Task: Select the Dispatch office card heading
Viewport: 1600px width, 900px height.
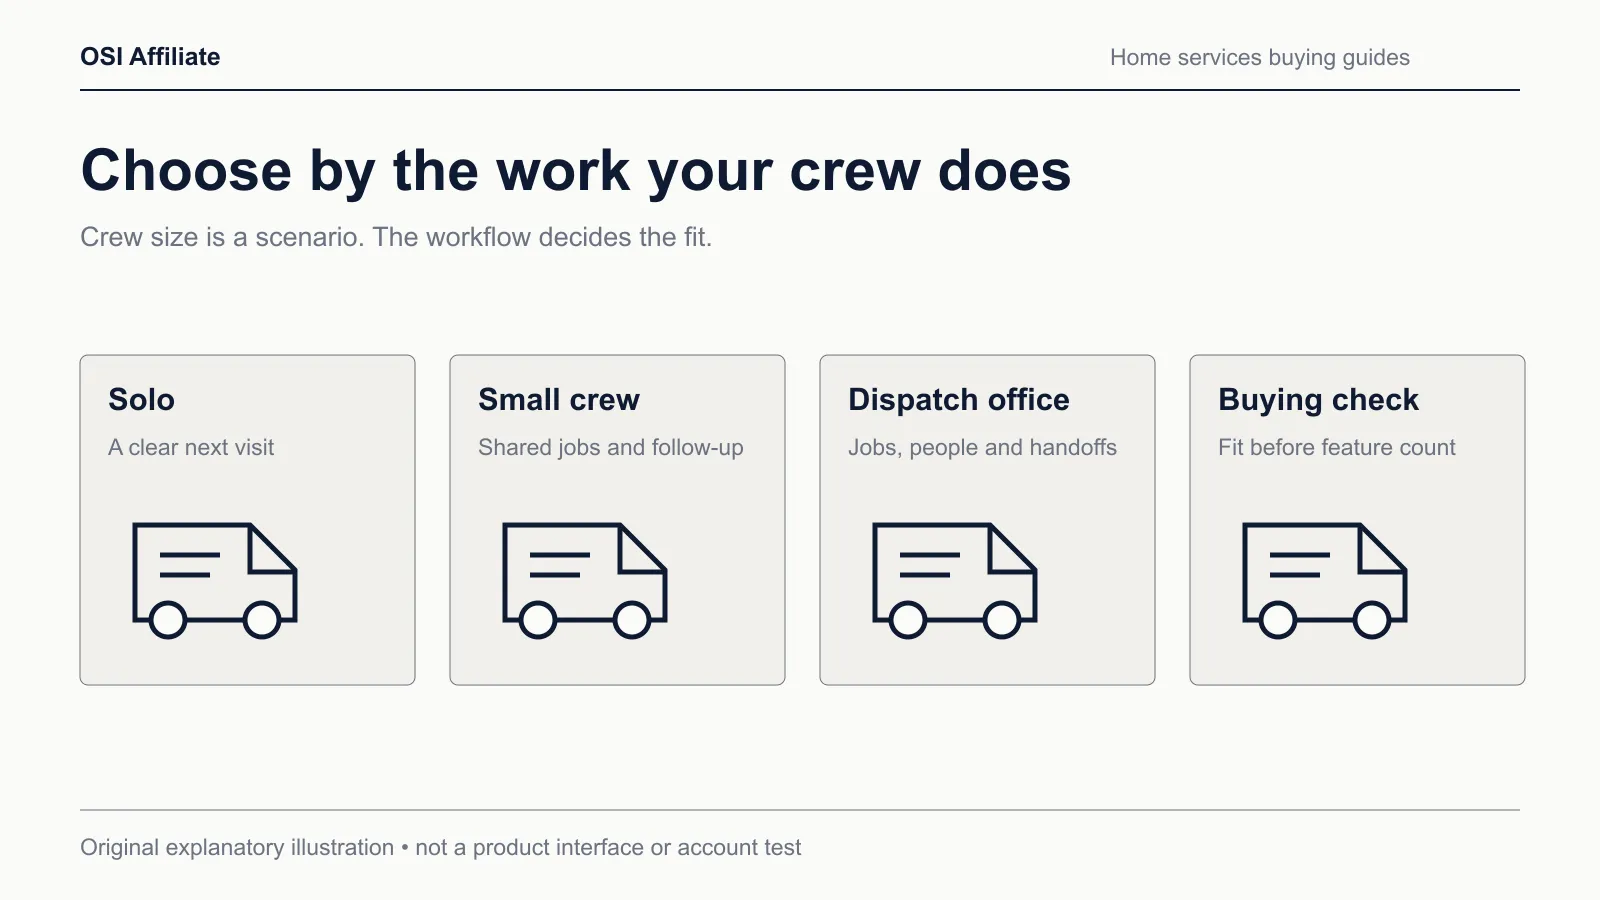Action: coord(959,400)
